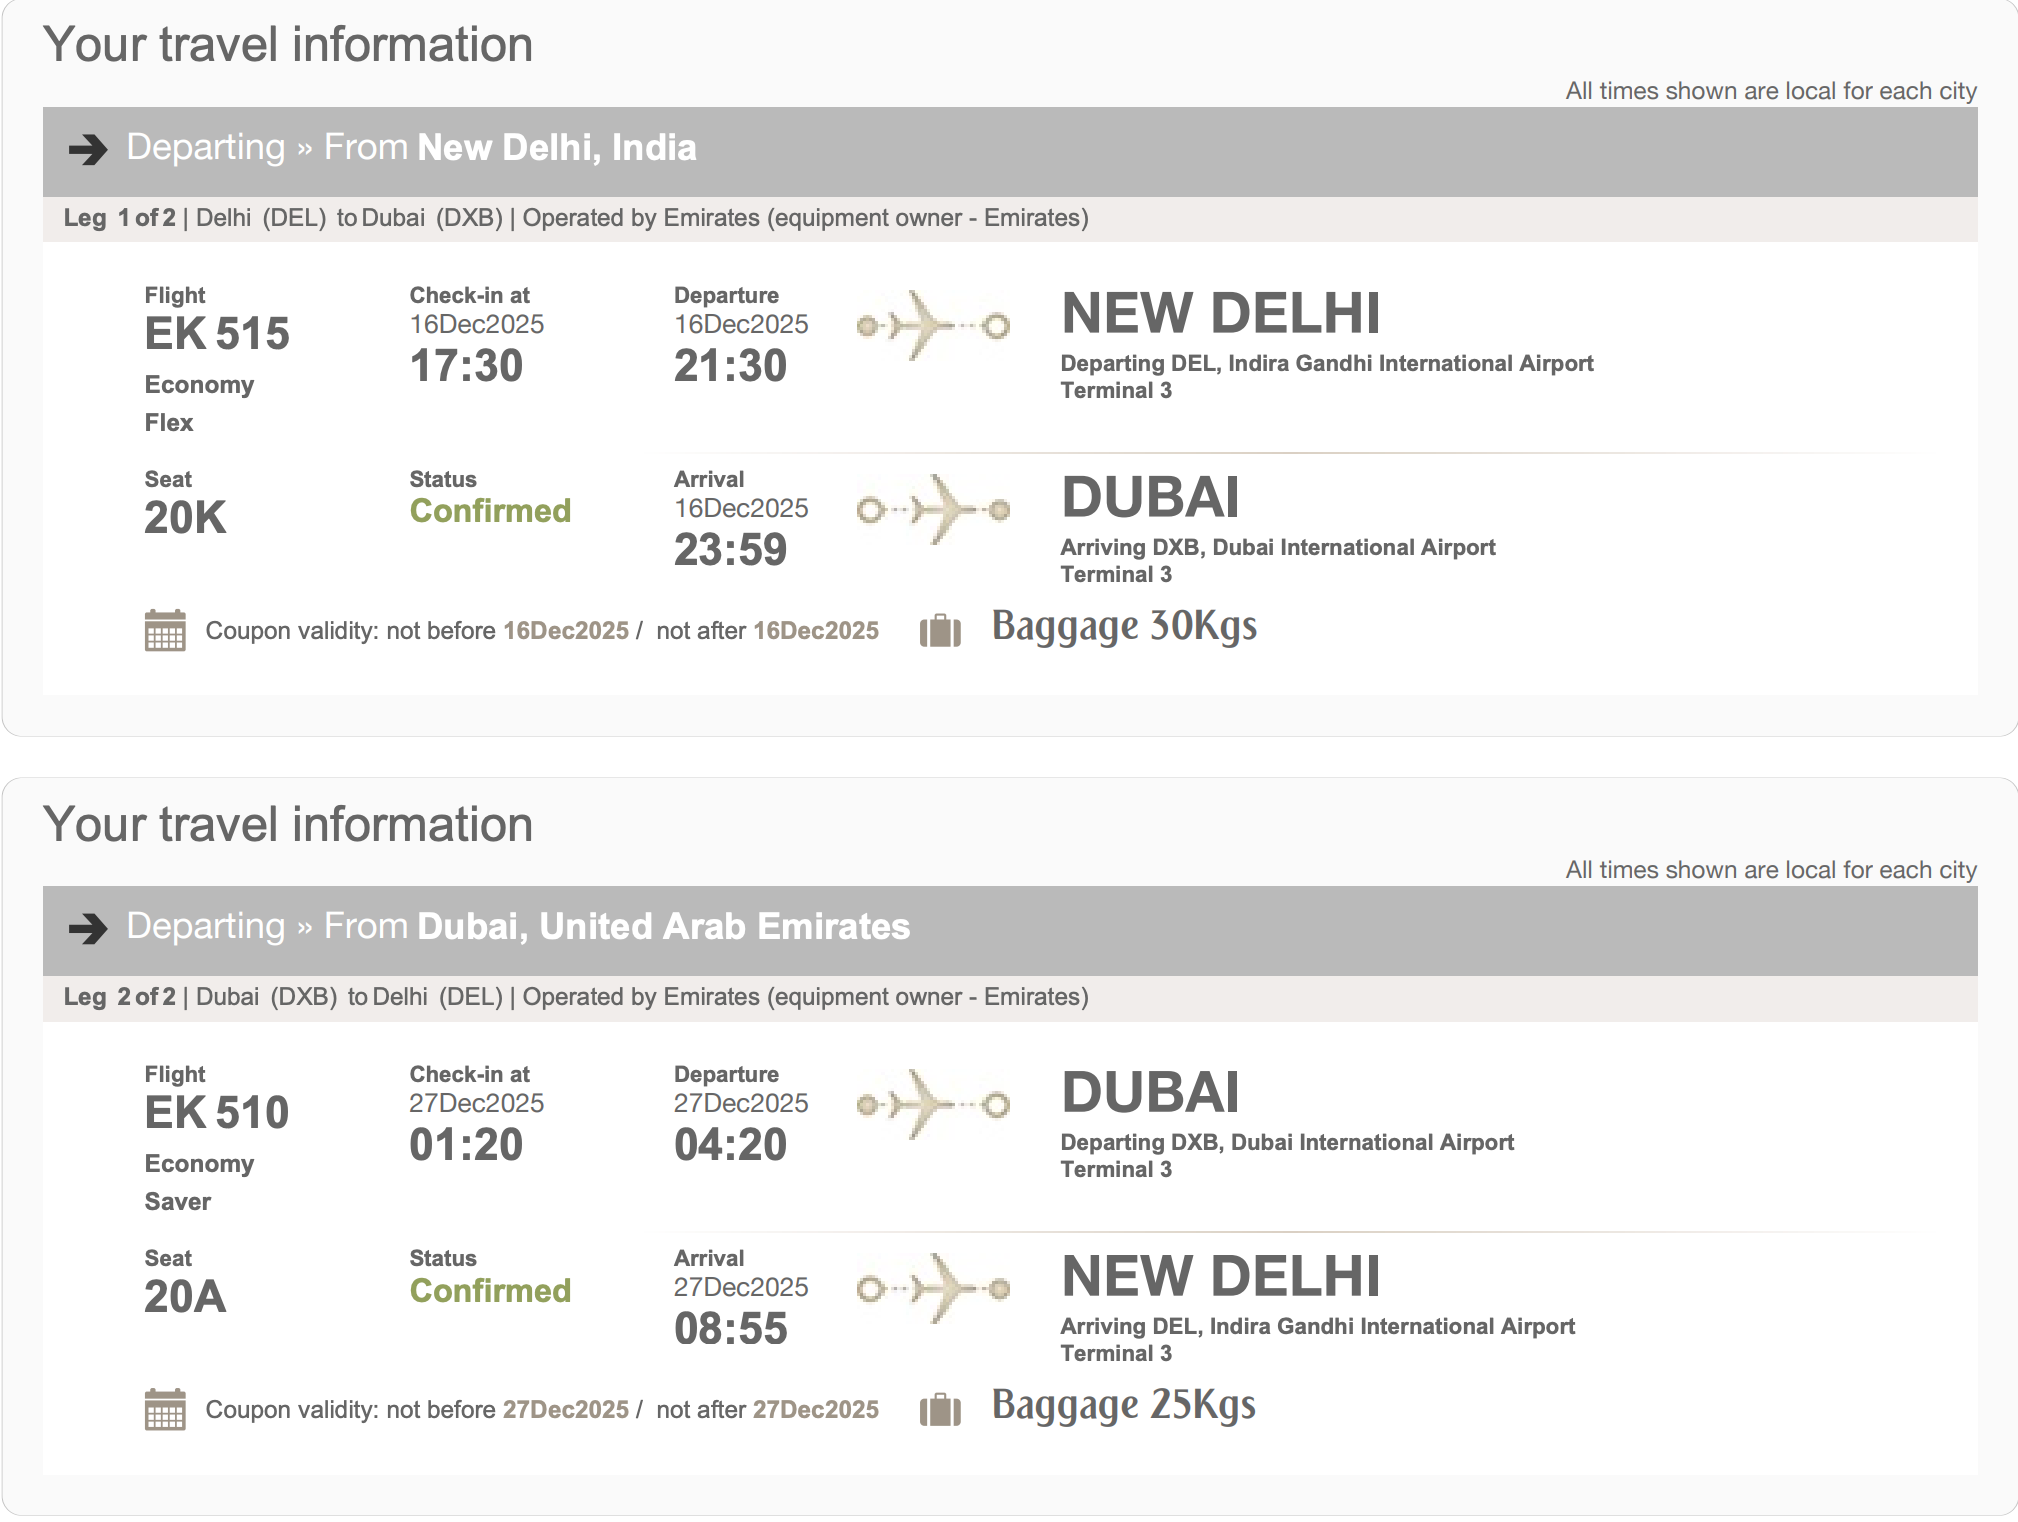Screen dimensions: 2018x1522
Task: Click the calendar icon for 27Dec2025 coupon validity
Action: [165, 1410]
